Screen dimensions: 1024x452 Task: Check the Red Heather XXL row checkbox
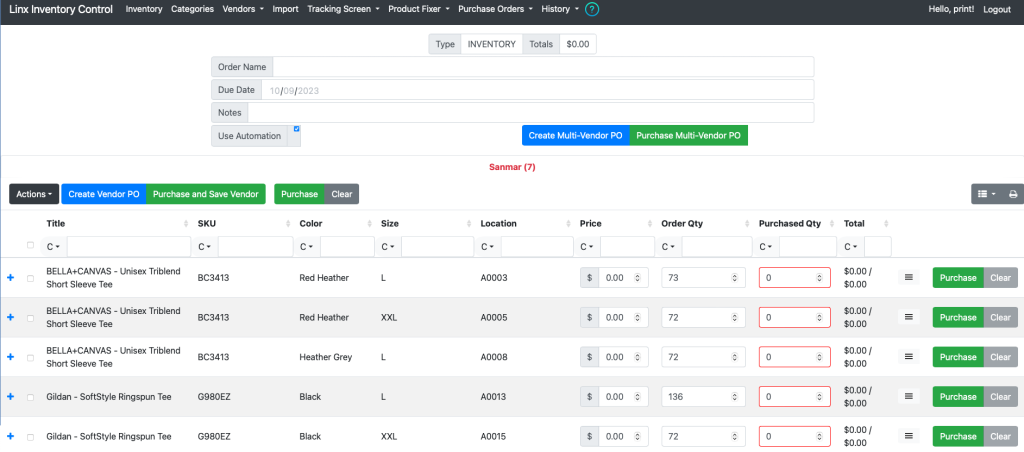[30, 318]
